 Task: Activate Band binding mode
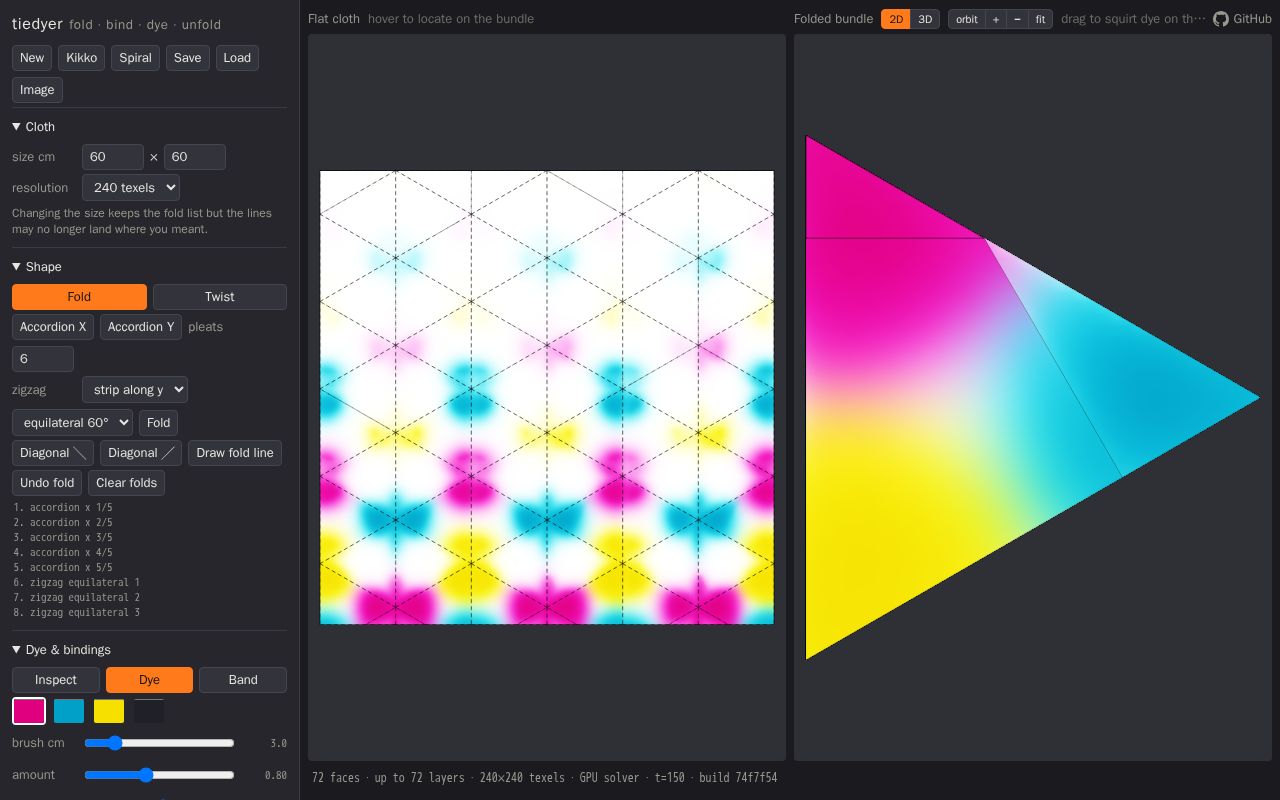click(x=243, y=680)
